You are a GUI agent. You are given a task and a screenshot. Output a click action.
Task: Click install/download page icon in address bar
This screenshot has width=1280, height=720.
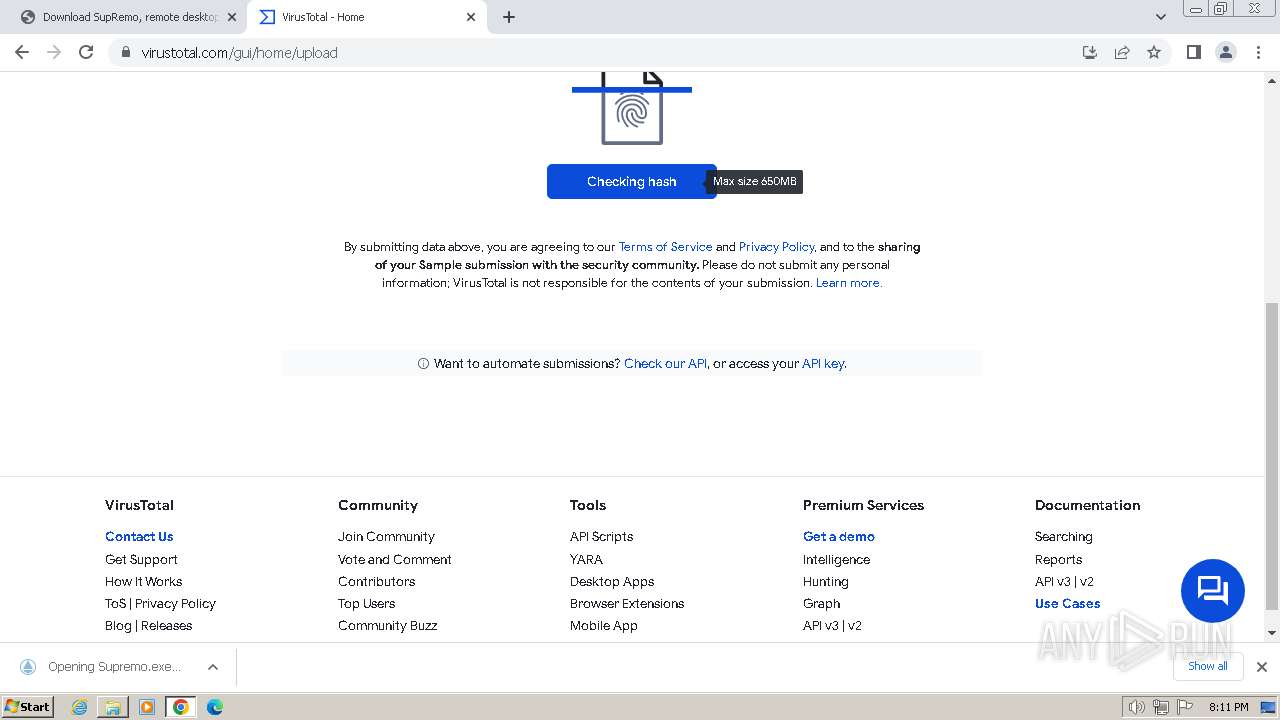tap(1090, 52)
